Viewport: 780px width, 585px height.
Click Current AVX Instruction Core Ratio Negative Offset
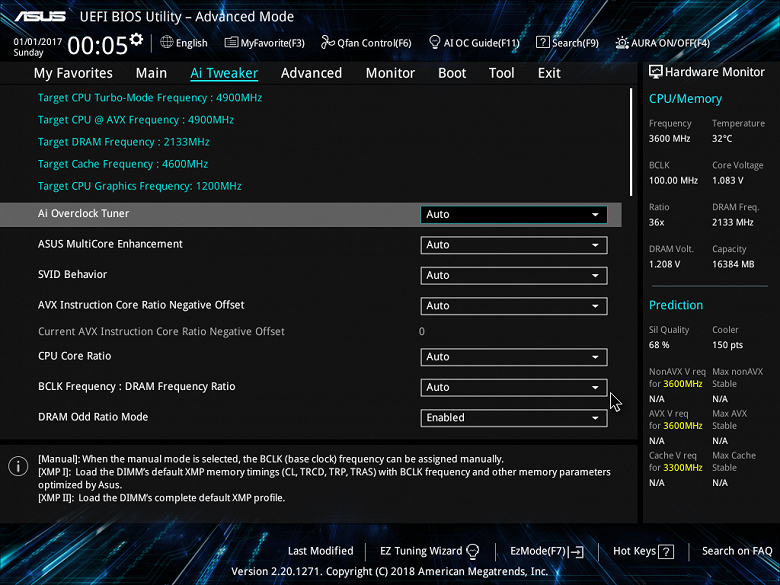click(x=161, y=331)
